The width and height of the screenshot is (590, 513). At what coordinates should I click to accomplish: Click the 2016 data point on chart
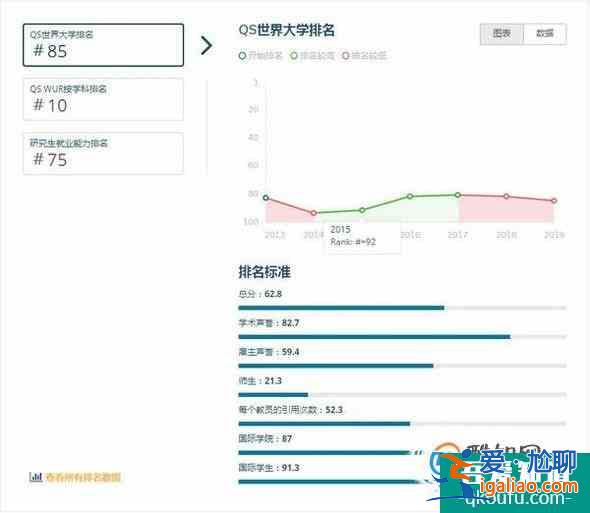tap(410, 196)
